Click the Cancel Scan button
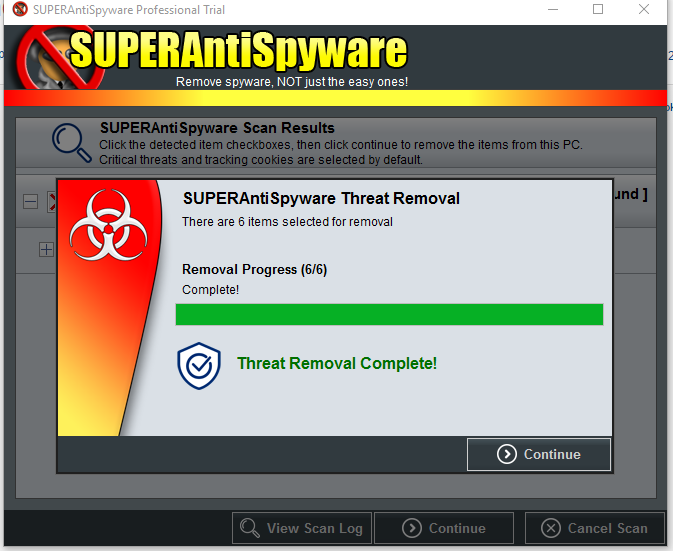Viewport: 673px width, 551px height. click(x=594, y=528)
